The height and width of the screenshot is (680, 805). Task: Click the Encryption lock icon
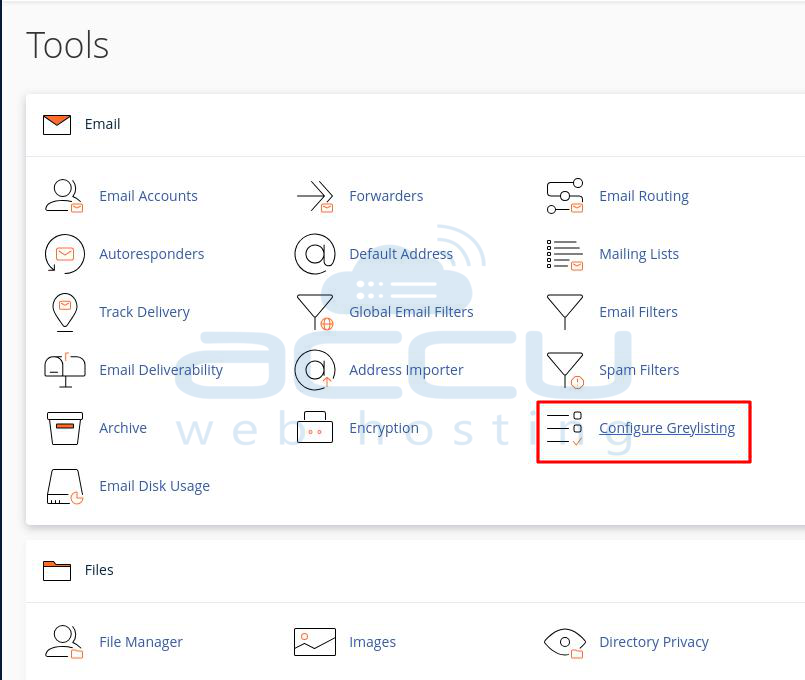tap(315, 427)
